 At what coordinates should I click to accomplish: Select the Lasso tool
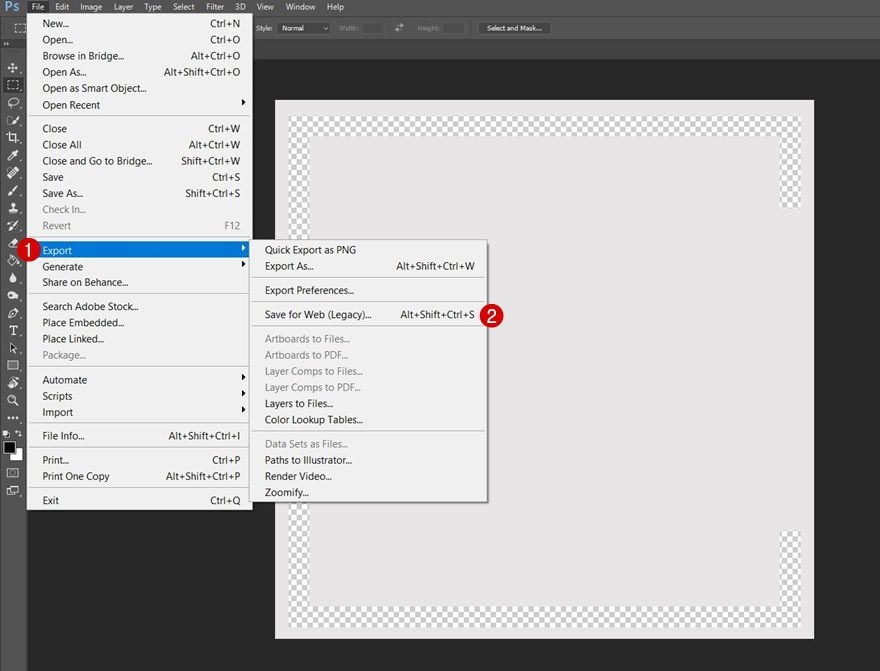[x=13, y=102]
